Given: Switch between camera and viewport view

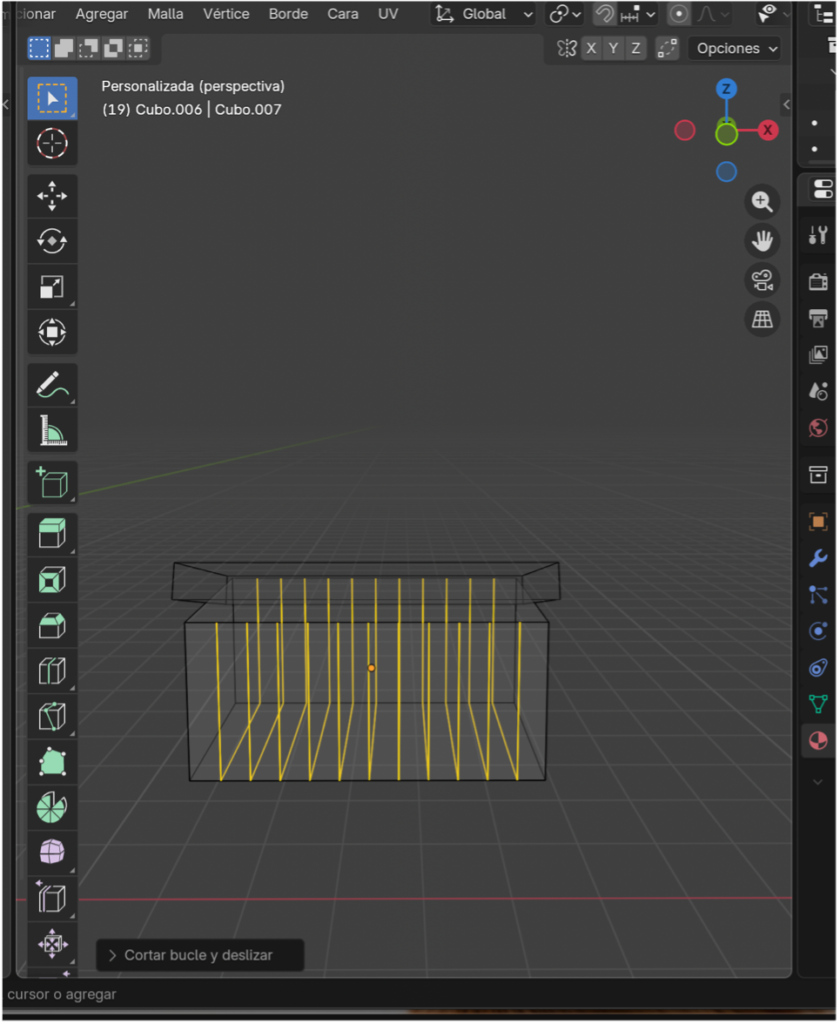Looking at the screenshot, I should tap(762, 280).
